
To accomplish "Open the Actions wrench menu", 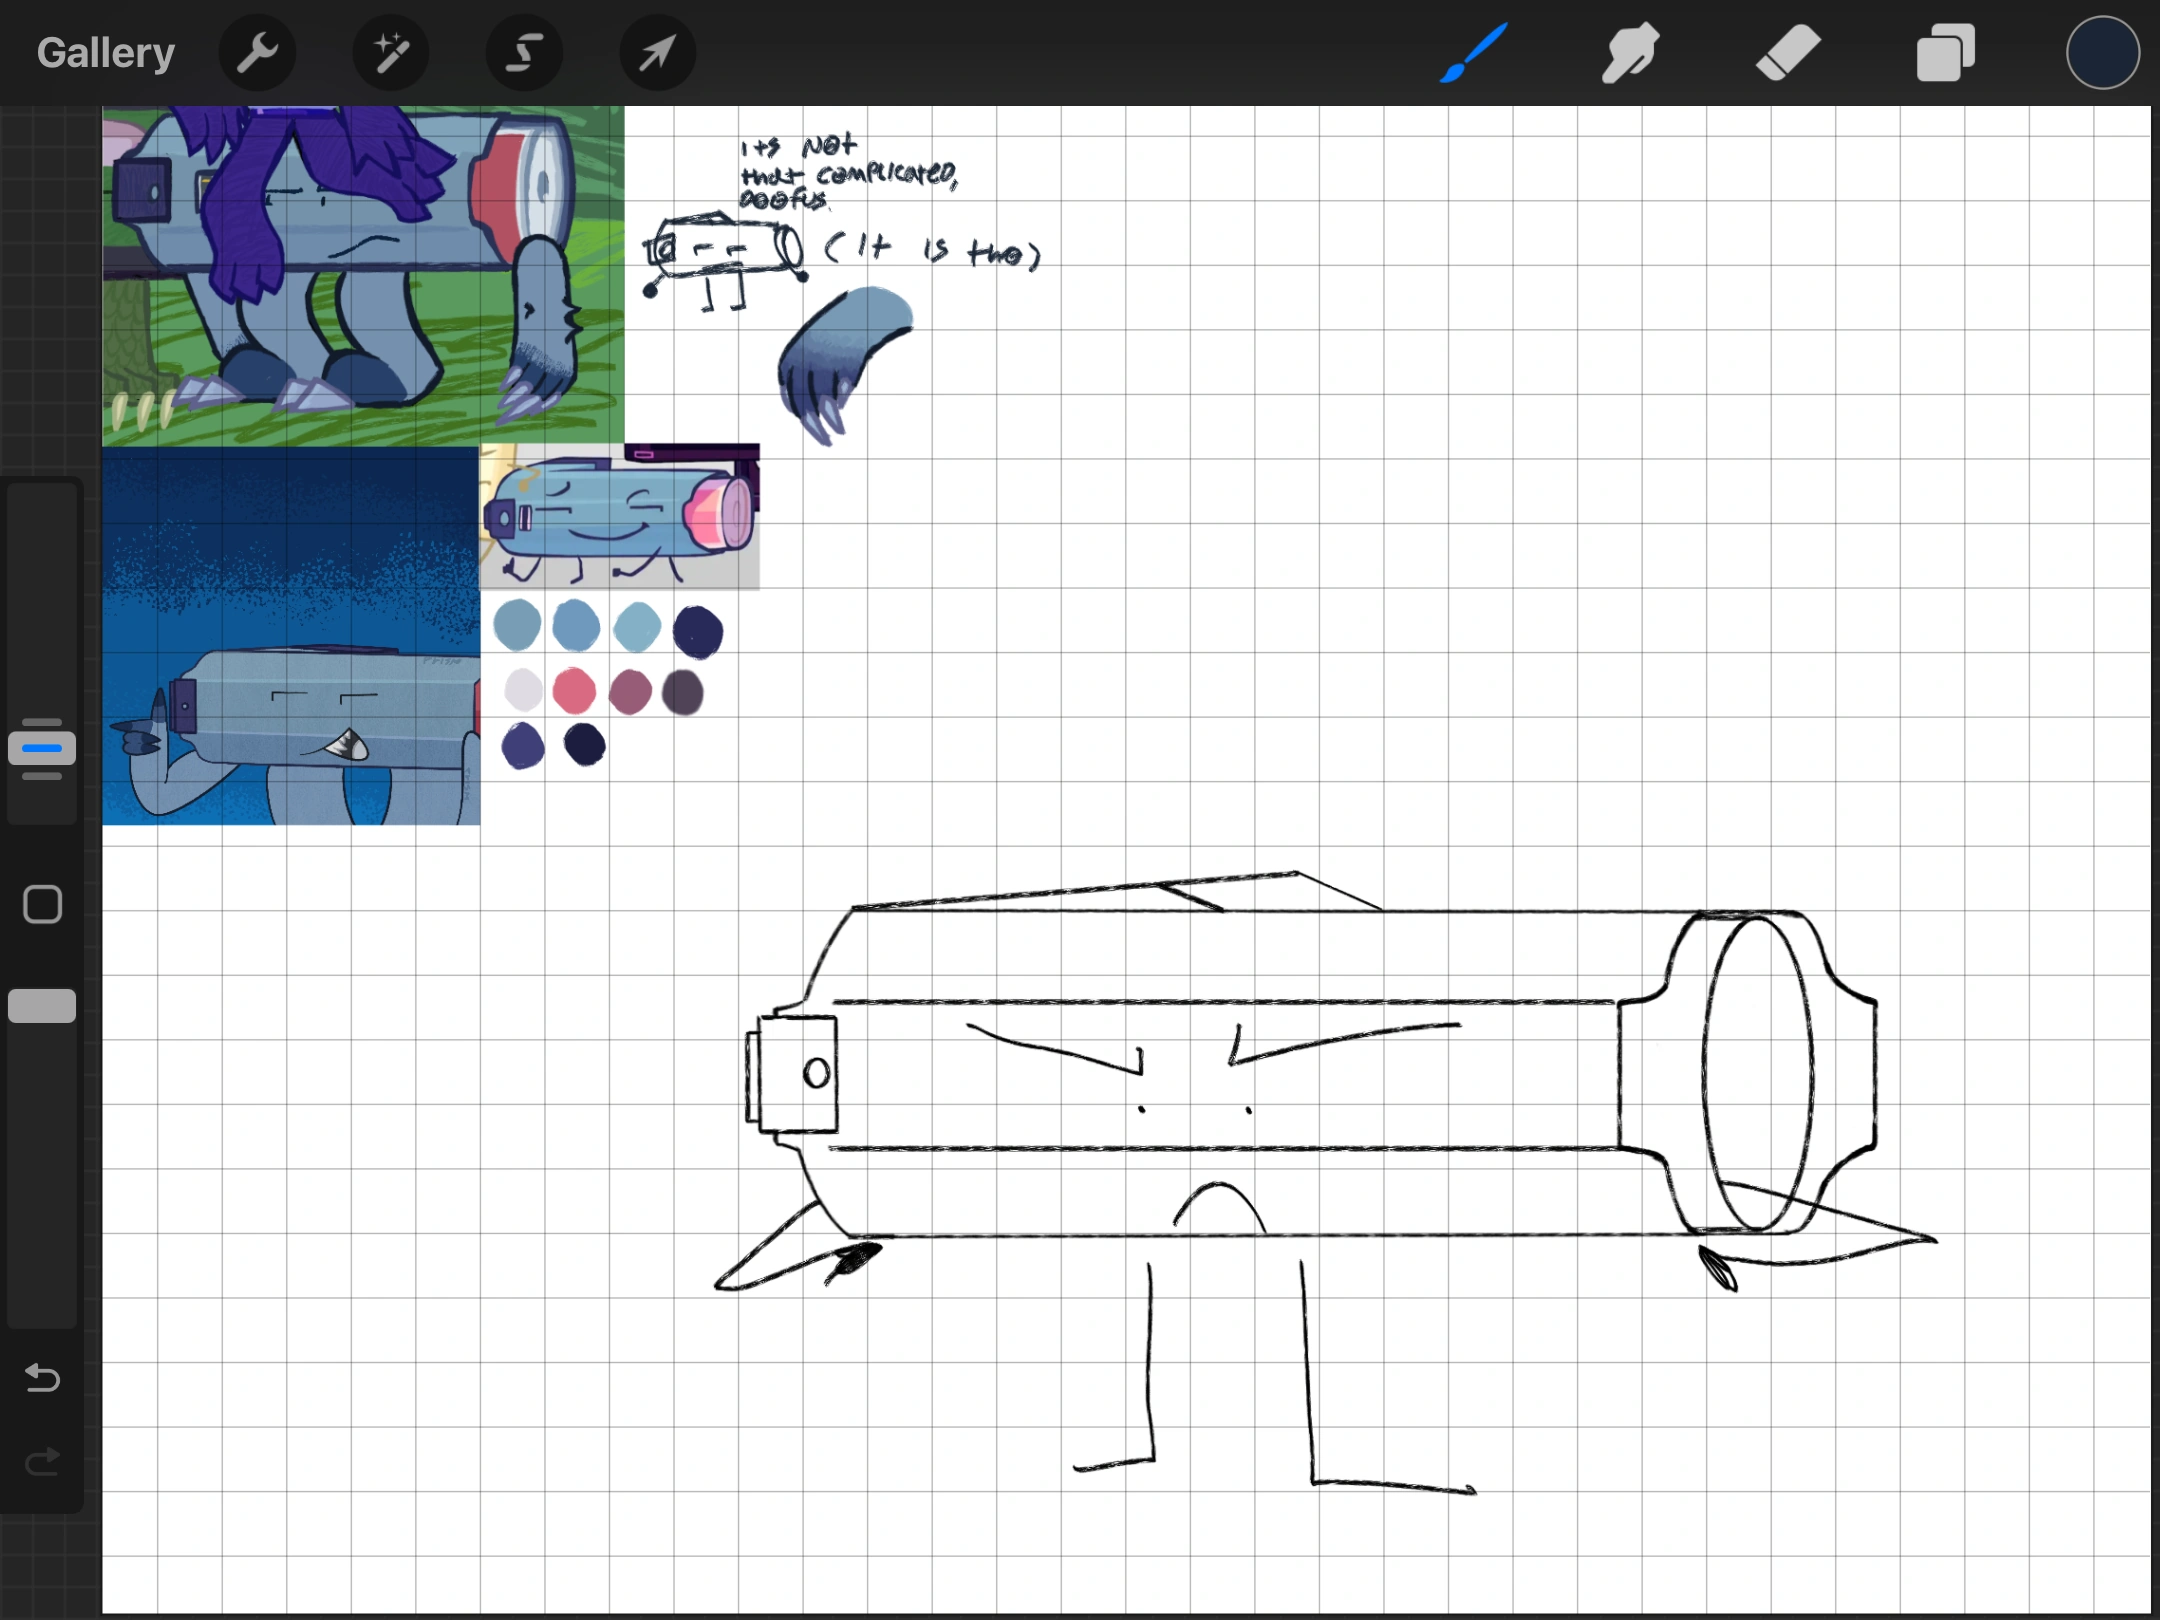I will tap(257, 52).
